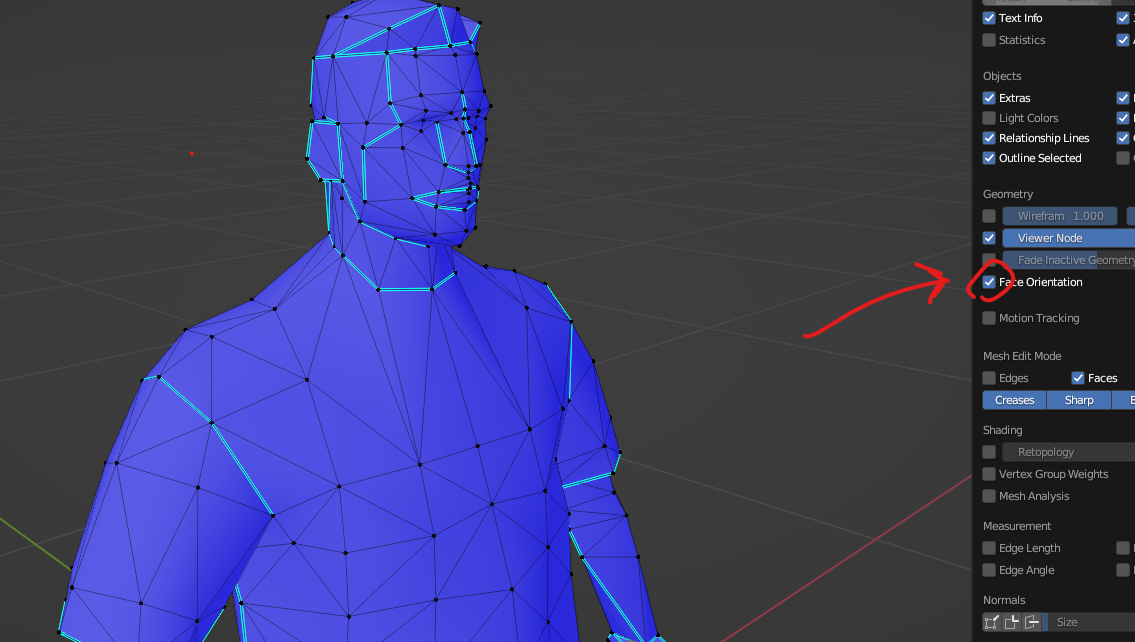This screenshot has height=642, width=1135.
Task: Uncheck Relationship Lines
Action: (x=989, y=138)
